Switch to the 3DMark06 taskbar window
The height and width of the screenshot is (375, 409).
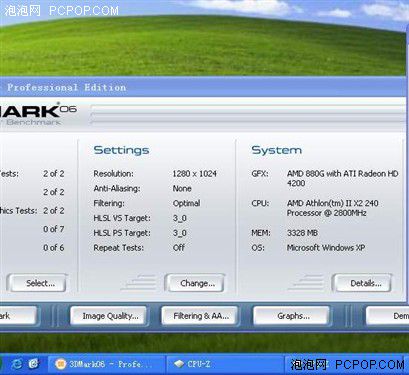(106, 364)
